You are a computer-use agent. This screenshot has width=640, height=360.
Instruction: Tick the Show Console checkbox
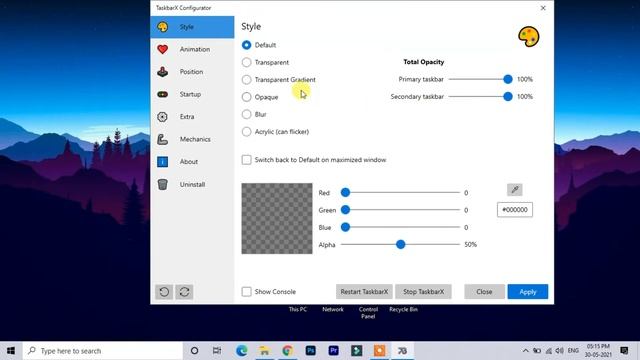coord(247,291)
